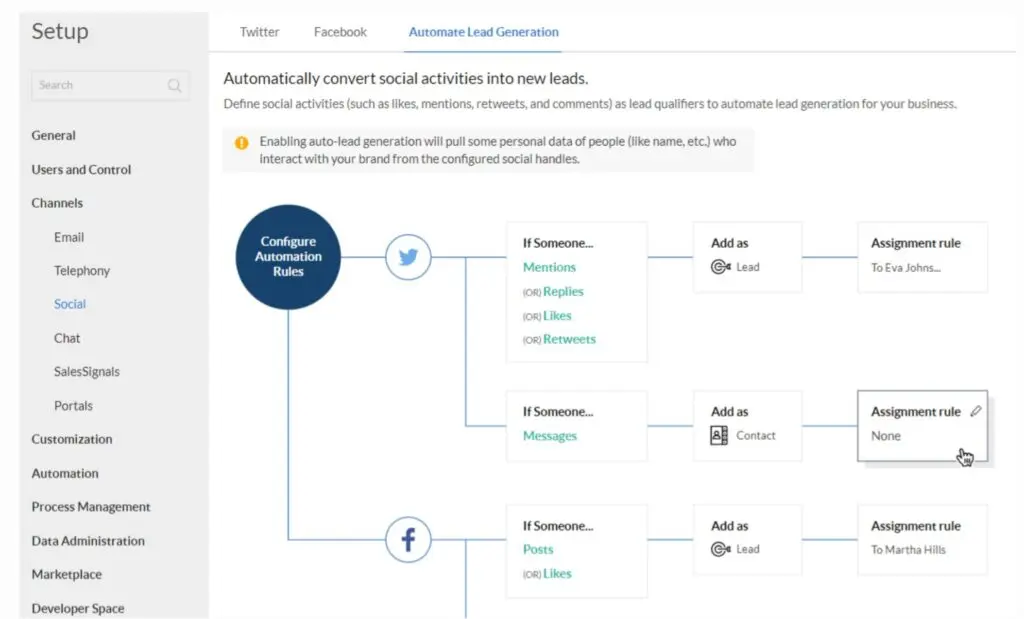1024x619 pixels.
Task: Click the Lead target icon in Twitter row
Action: click(x=720, y=267)
